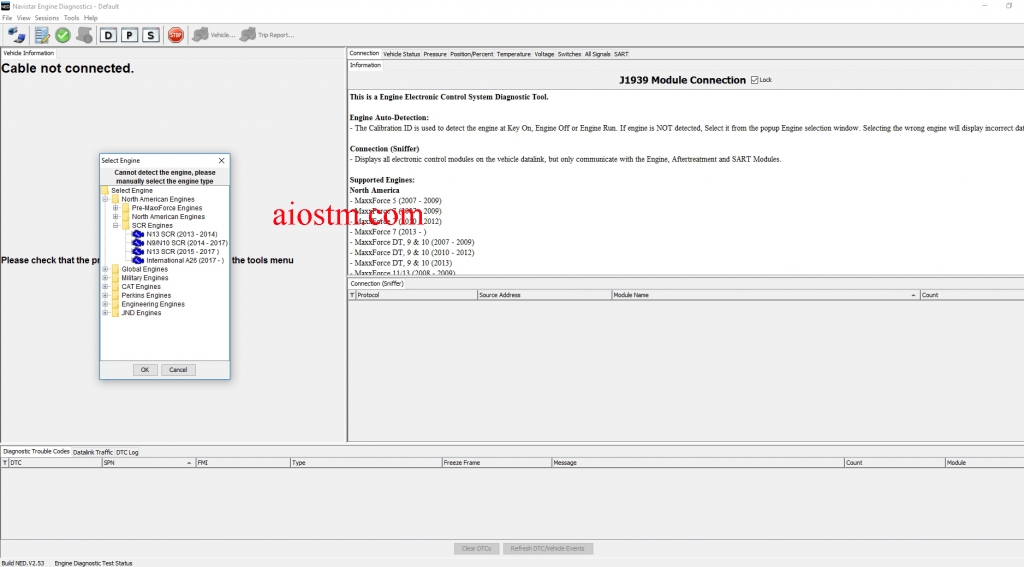This screenshot has height=567, width=1024.
Task: Click the SCR Engines folder icon
Action: (125, 225)
